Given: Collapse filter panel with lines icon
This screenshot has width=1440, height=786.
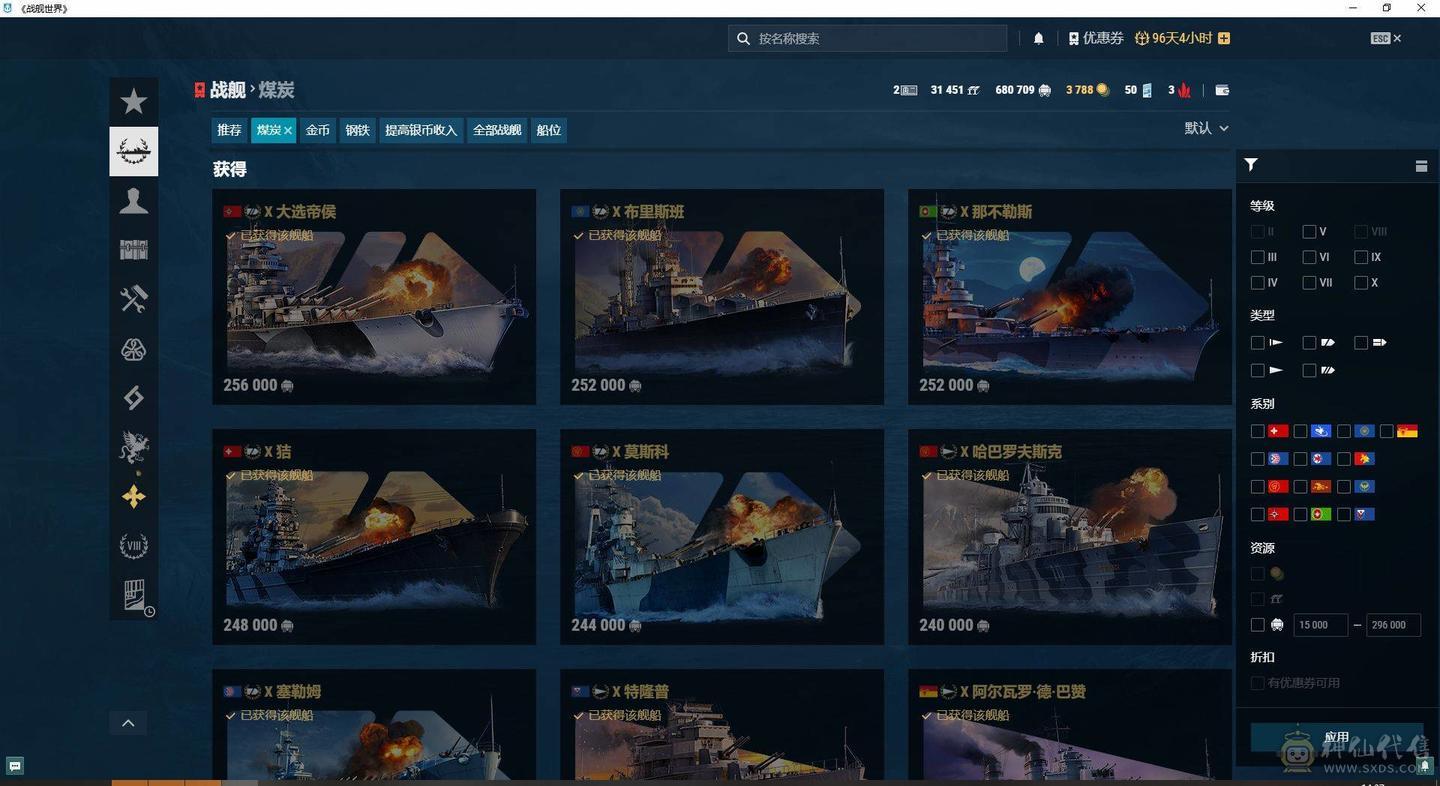Looking at the screenshot, I should (x=1421, y=166).
